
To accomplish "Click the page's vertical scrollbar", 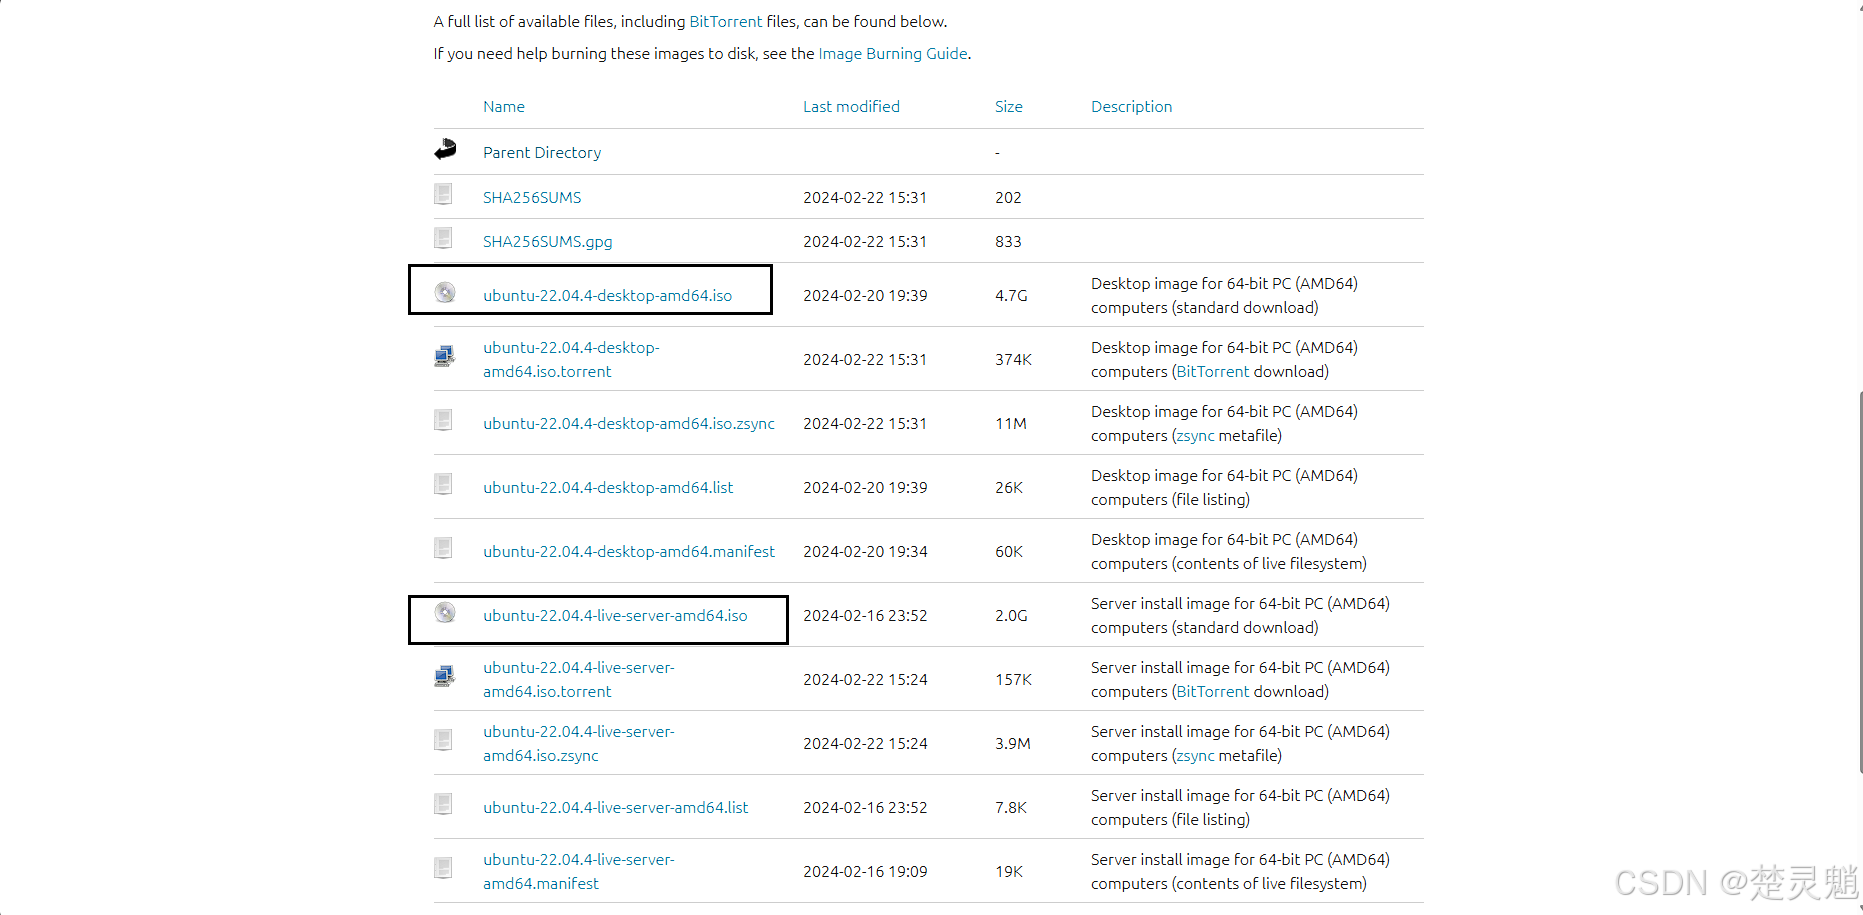I will coord(1859,580).
